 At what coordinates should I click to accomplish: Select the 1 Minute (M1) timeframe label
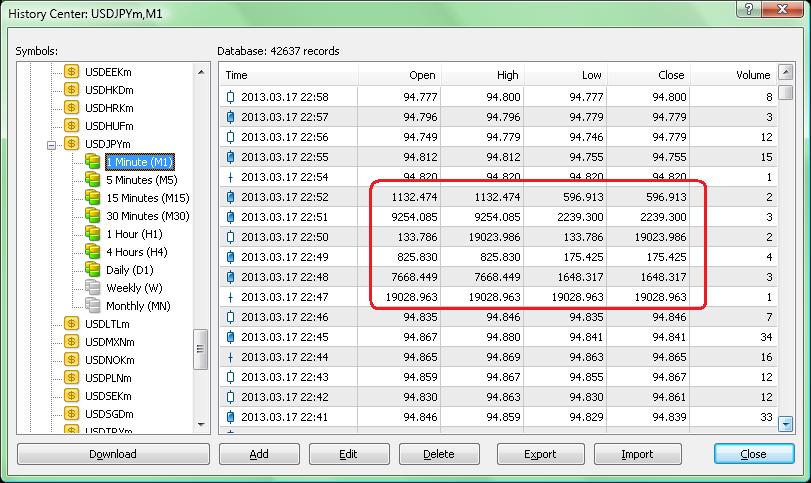tap(140, 162)
